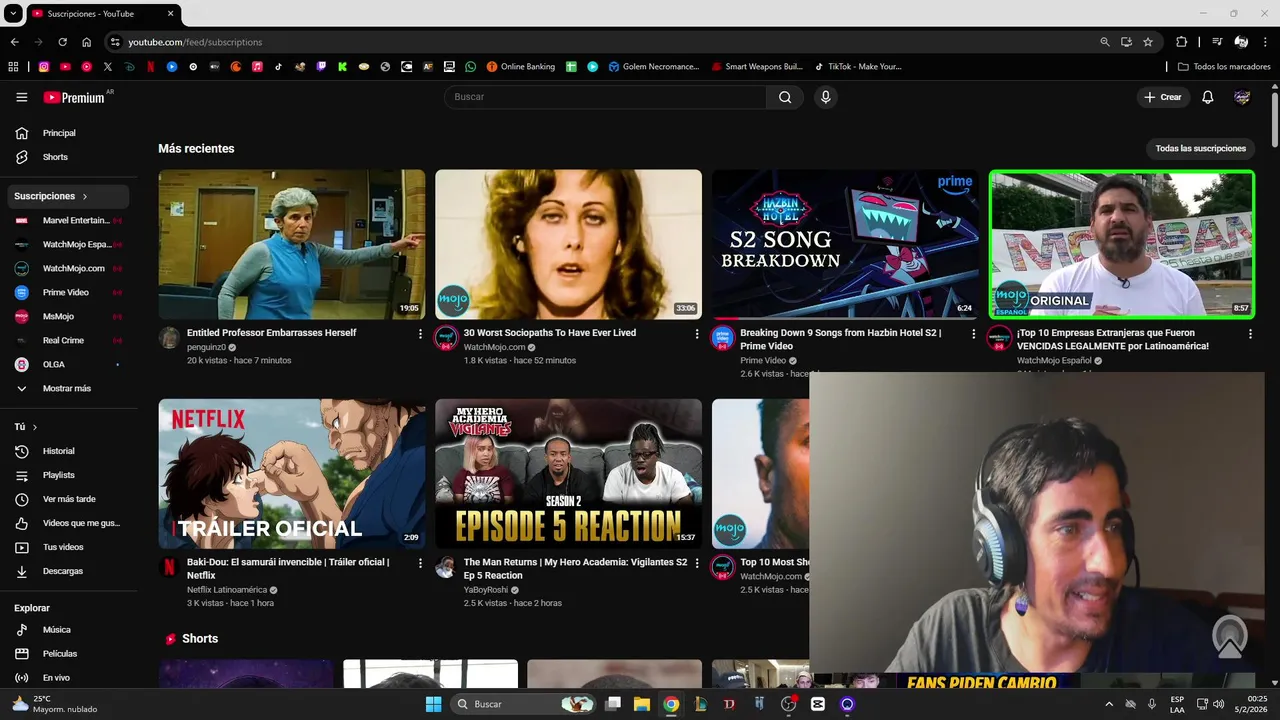Open the WhatsApp bookmark icon
The image size is (1280, 720).
(471, 67)
